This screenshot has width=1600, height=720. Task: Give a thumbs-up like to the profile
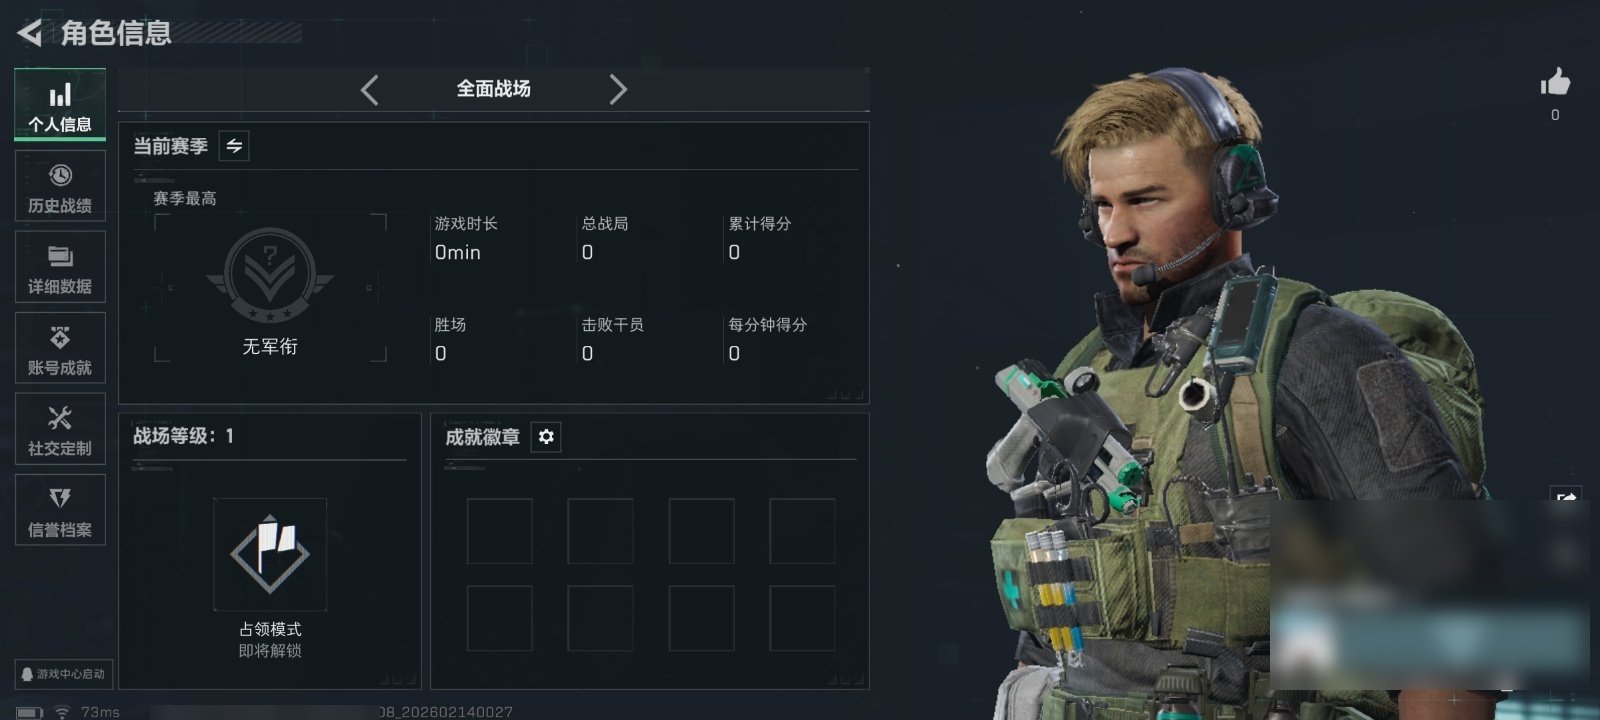tap(1555, 83)
